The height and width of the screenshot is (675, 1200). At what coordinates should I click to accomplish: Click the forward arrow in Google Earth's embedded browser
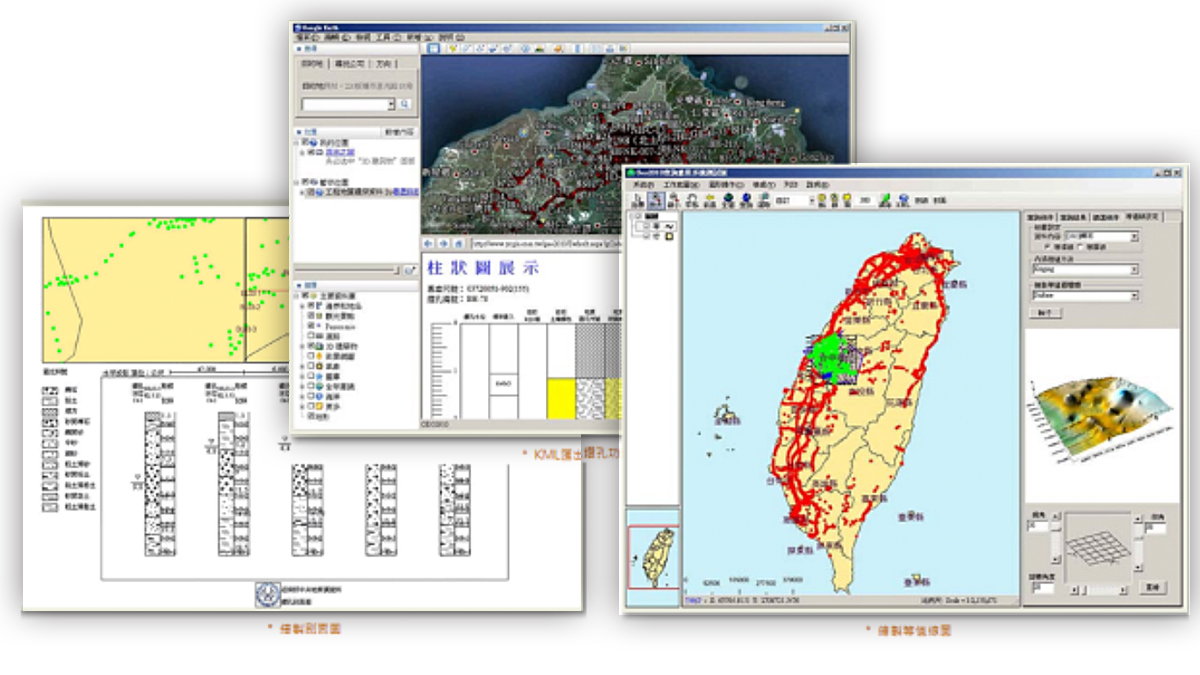pos(443,243)
